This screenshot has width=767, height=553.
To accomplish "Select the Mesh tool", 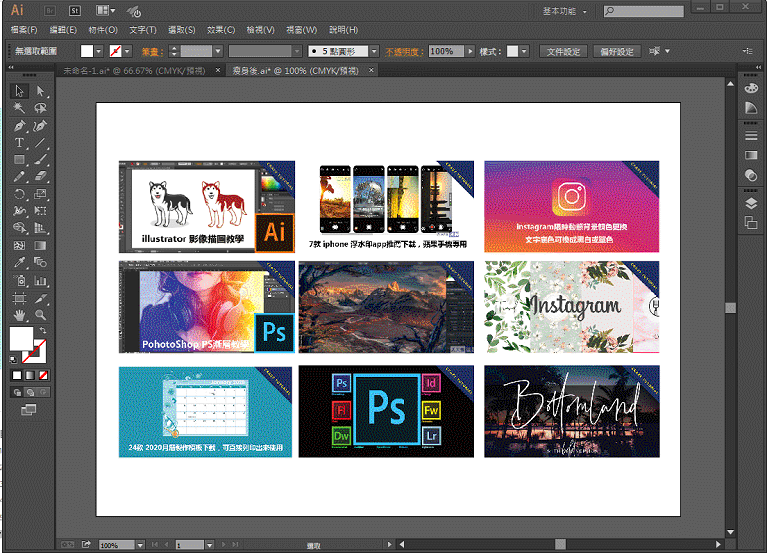I will tap(19, 245).
